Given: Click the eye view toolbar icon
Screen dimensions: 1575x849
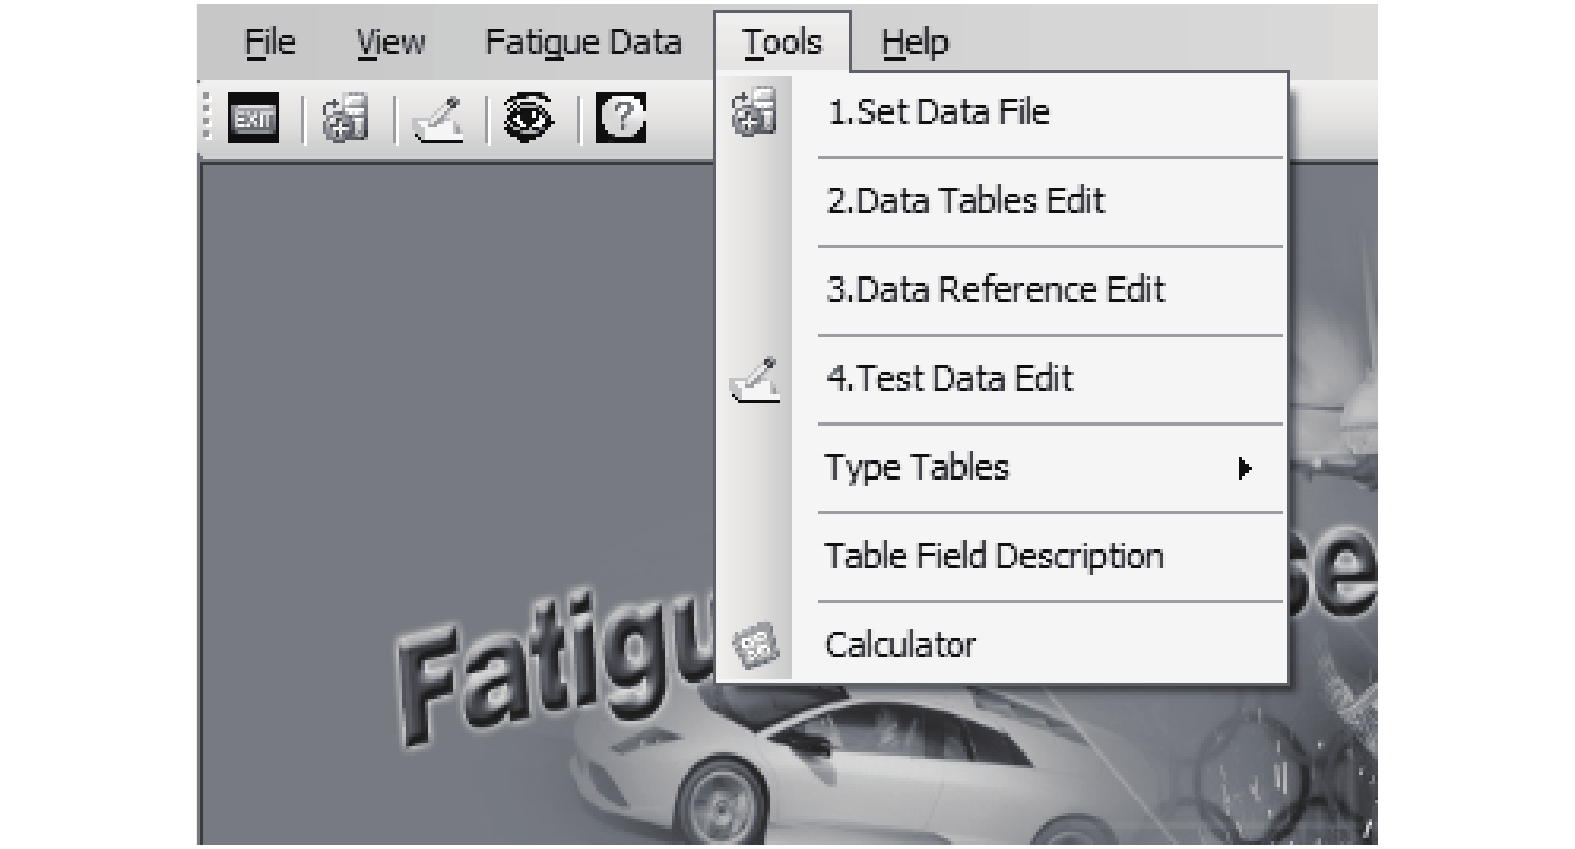Looking at the screenshot, I should pyautogui.click(x=528, y=118).
